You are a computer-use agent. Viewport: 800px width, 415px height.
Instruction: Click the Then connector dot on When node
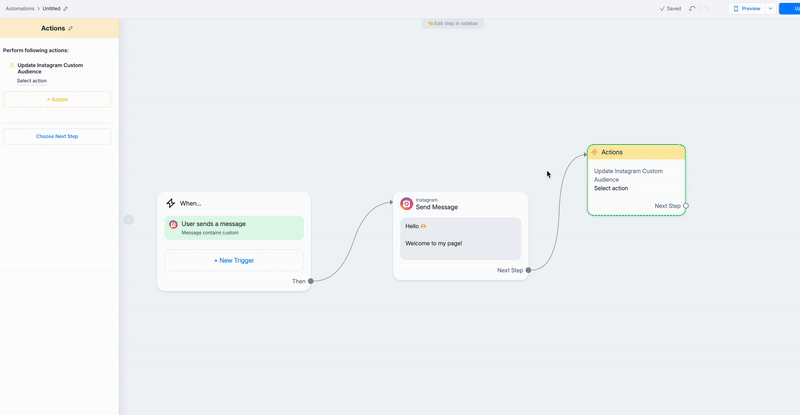pos(311,281)
